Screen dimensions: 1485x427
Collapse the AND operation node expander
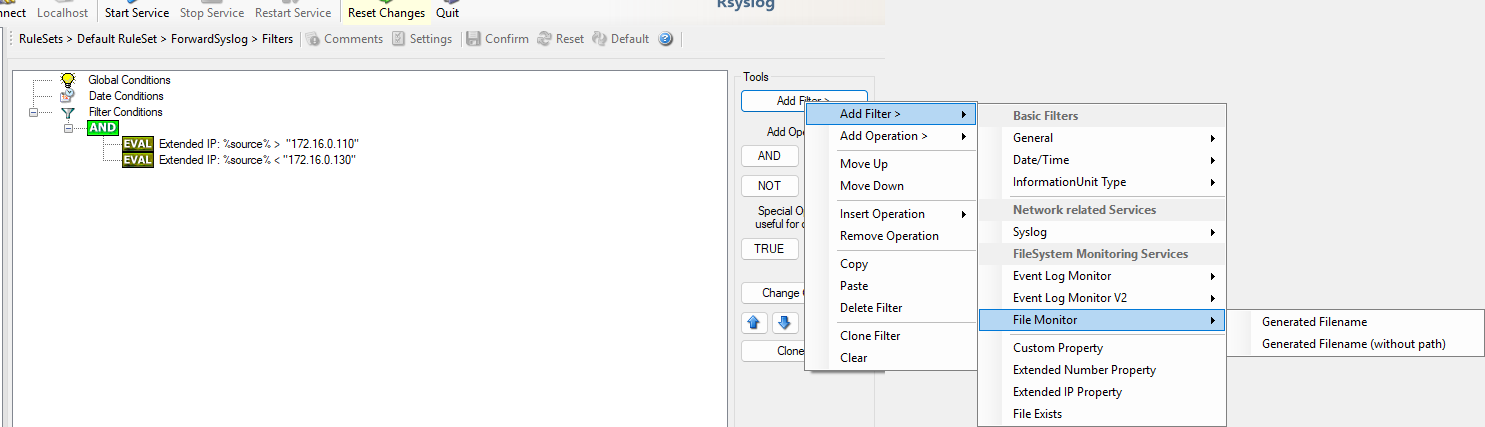click(69, 128)
